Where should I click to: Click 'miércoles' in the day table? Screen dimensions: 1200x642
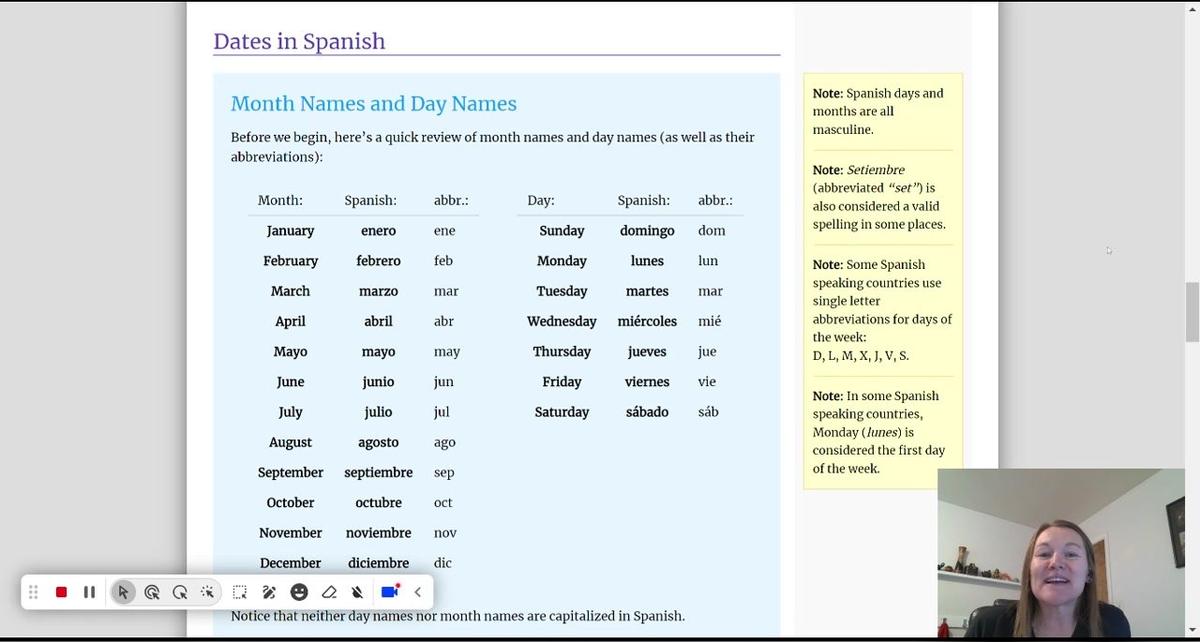point(647,321)
